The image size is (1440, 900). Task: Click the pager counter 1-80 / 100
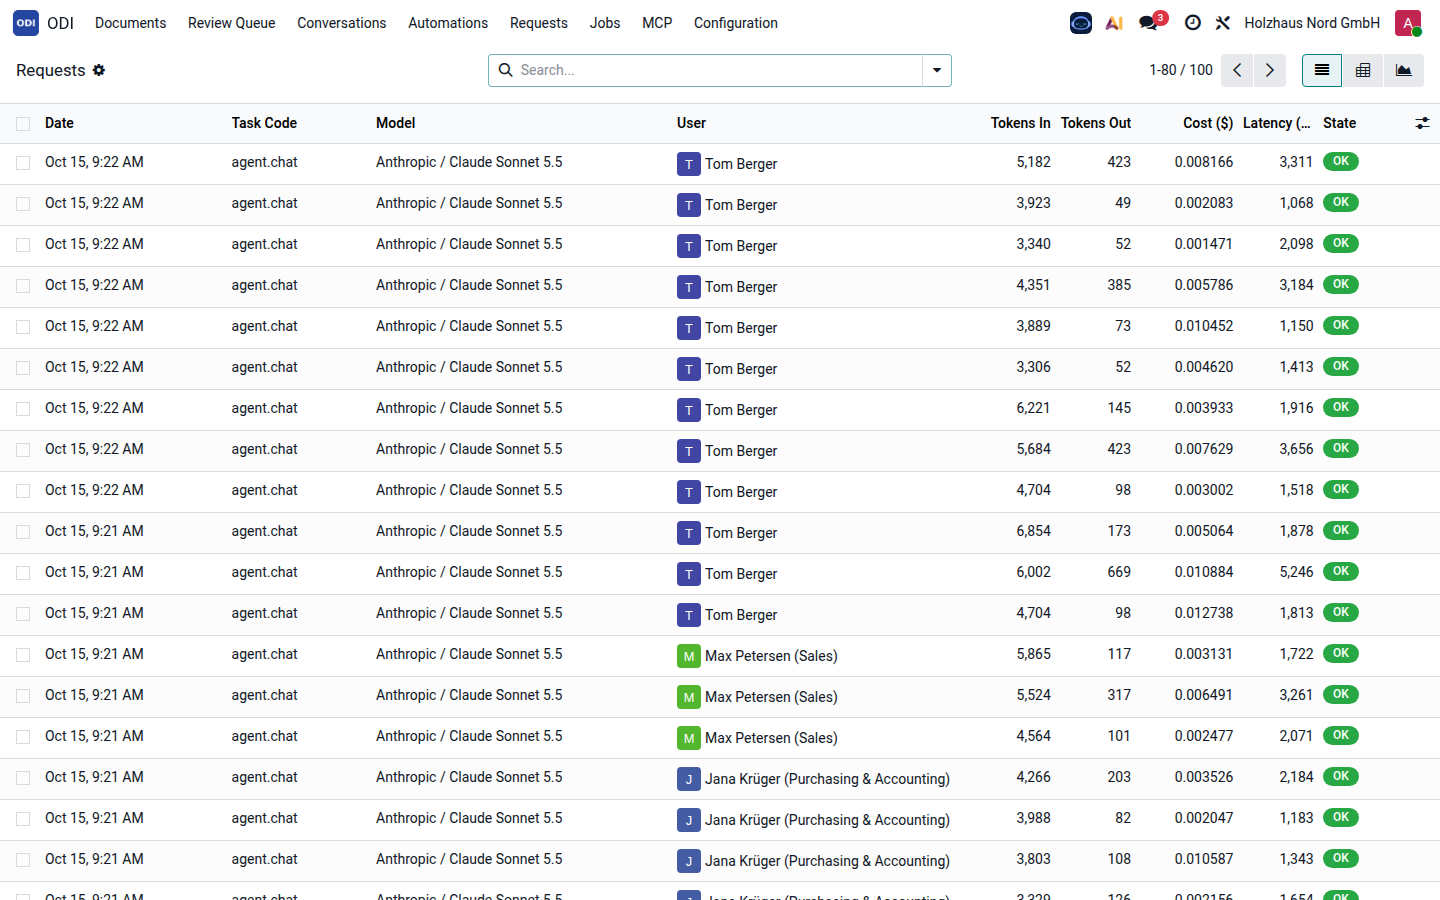point(1181,70)
